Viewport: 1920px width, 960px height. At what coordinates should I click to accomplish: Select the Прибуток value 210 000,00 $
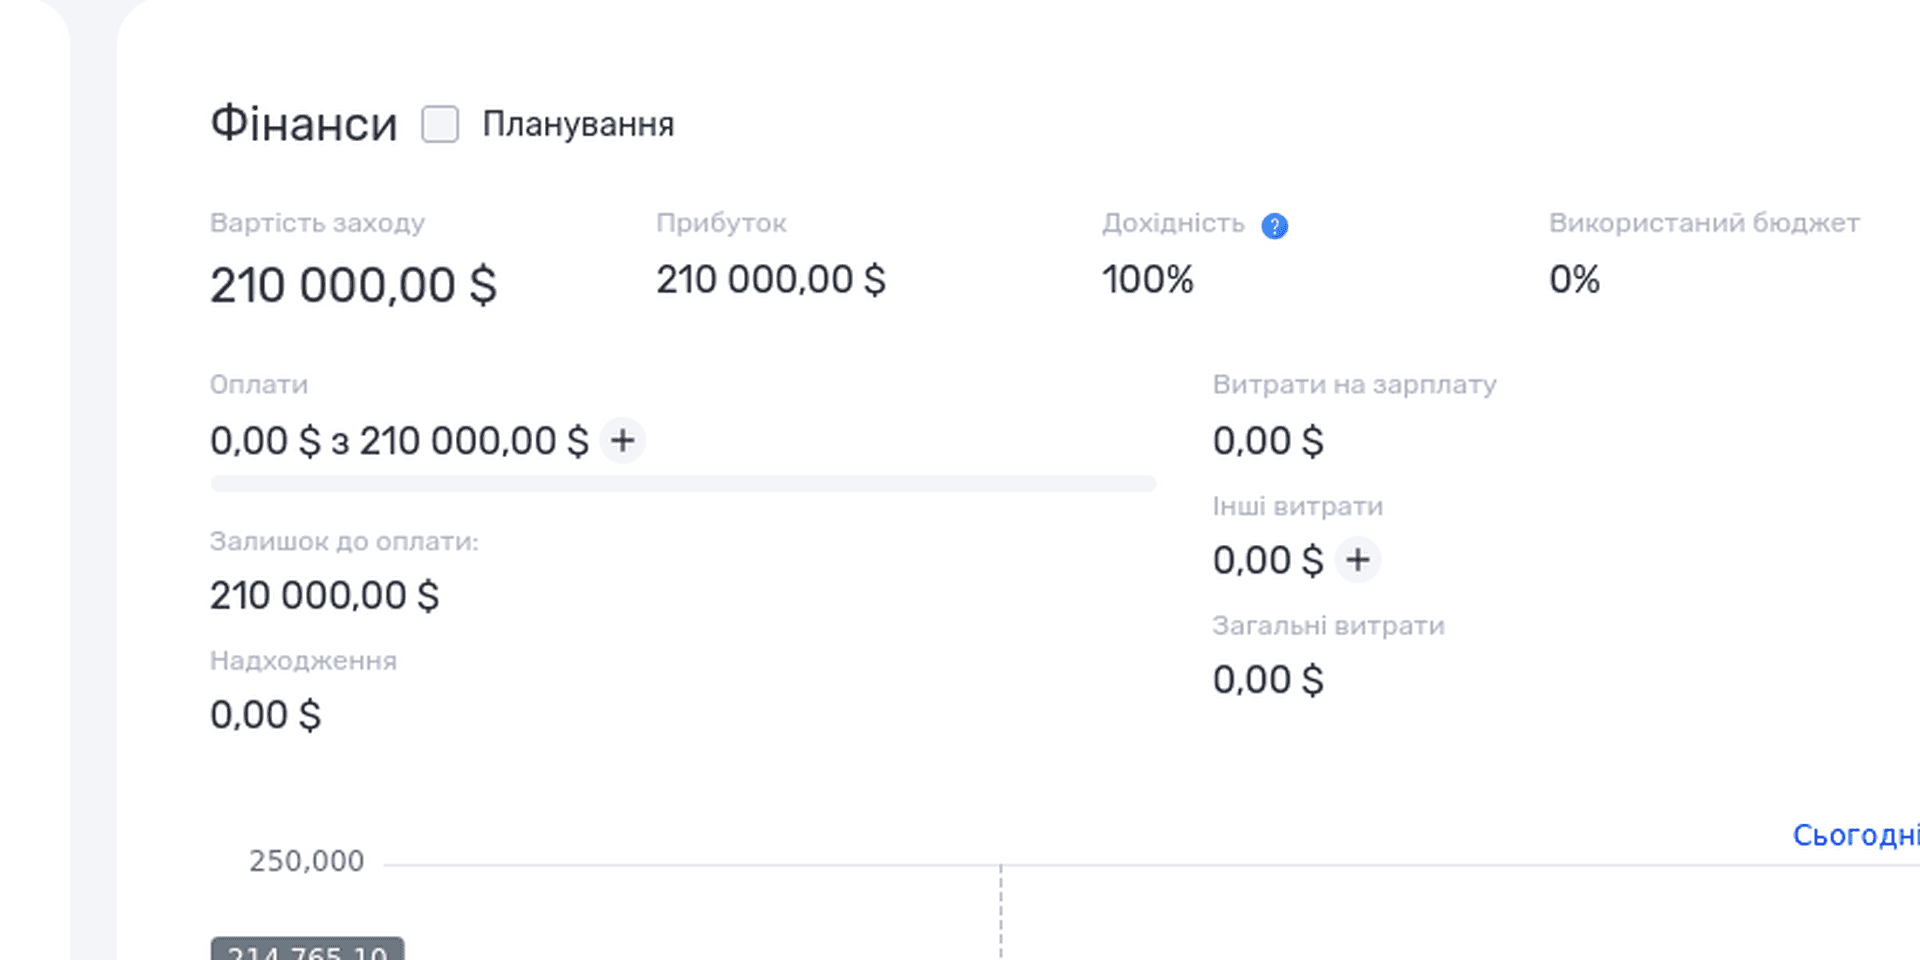(x=771, y=280)
